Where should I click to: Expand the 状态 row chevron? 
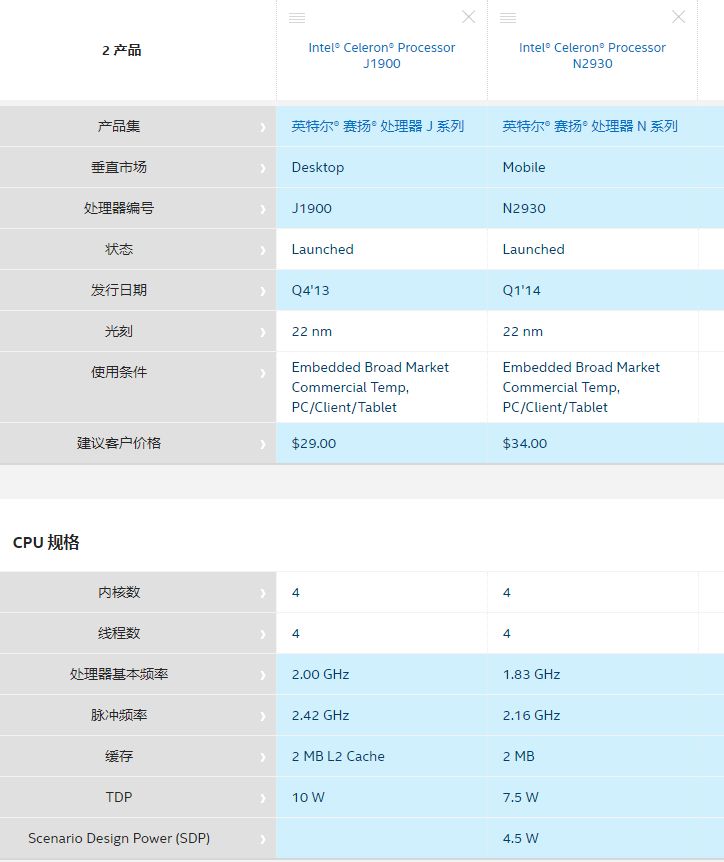pos(263,251)
